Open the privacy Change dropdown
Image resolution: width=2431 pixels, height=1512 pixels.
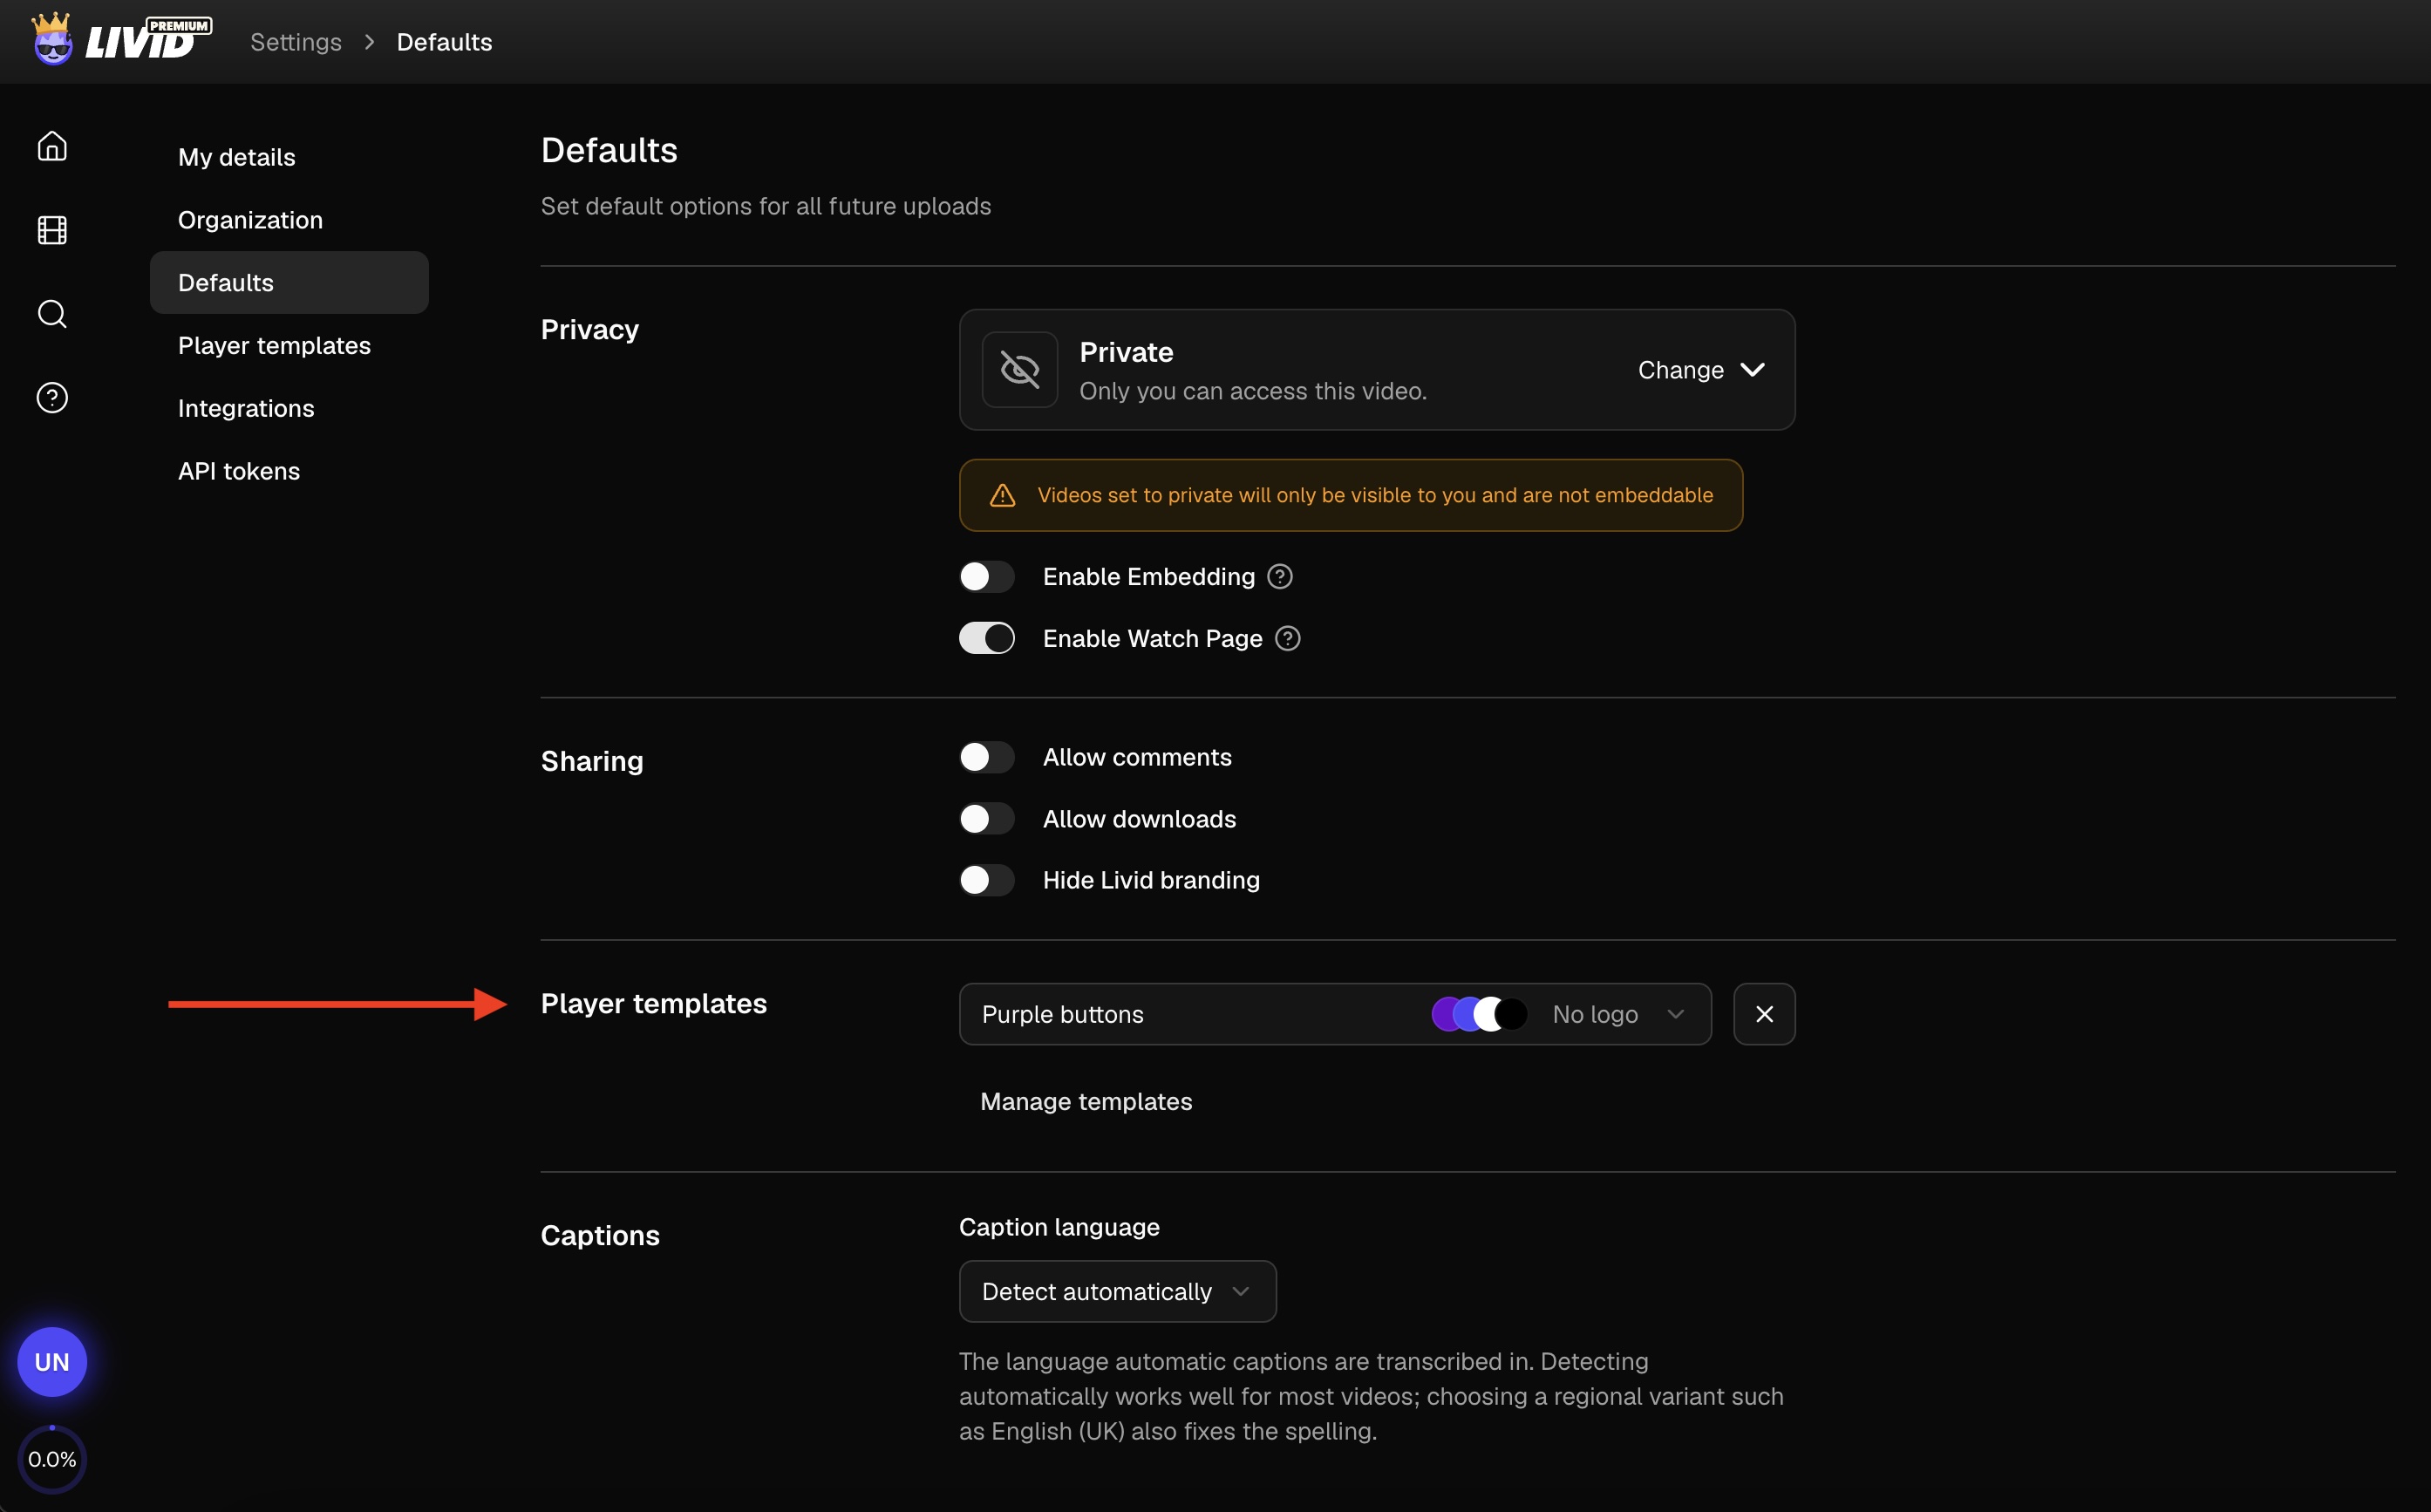tap(1701, 370)
